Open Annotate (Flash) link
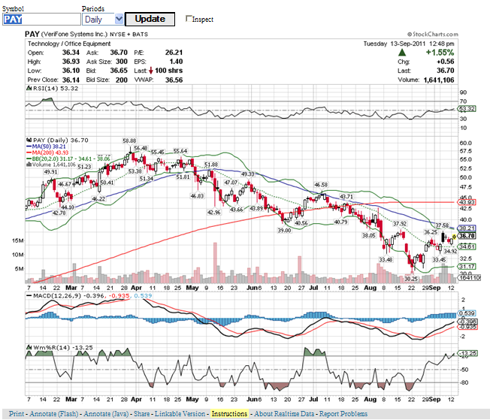The image size is (490, 420). point(54,414)
